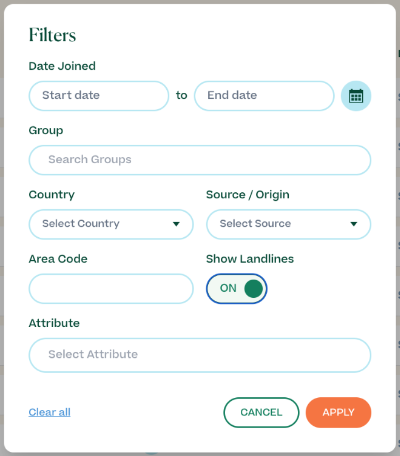Image resolution: width=400 pixels, height=456 pixels.
Task: Focus the Search Groups field
Action: (200, 160)
